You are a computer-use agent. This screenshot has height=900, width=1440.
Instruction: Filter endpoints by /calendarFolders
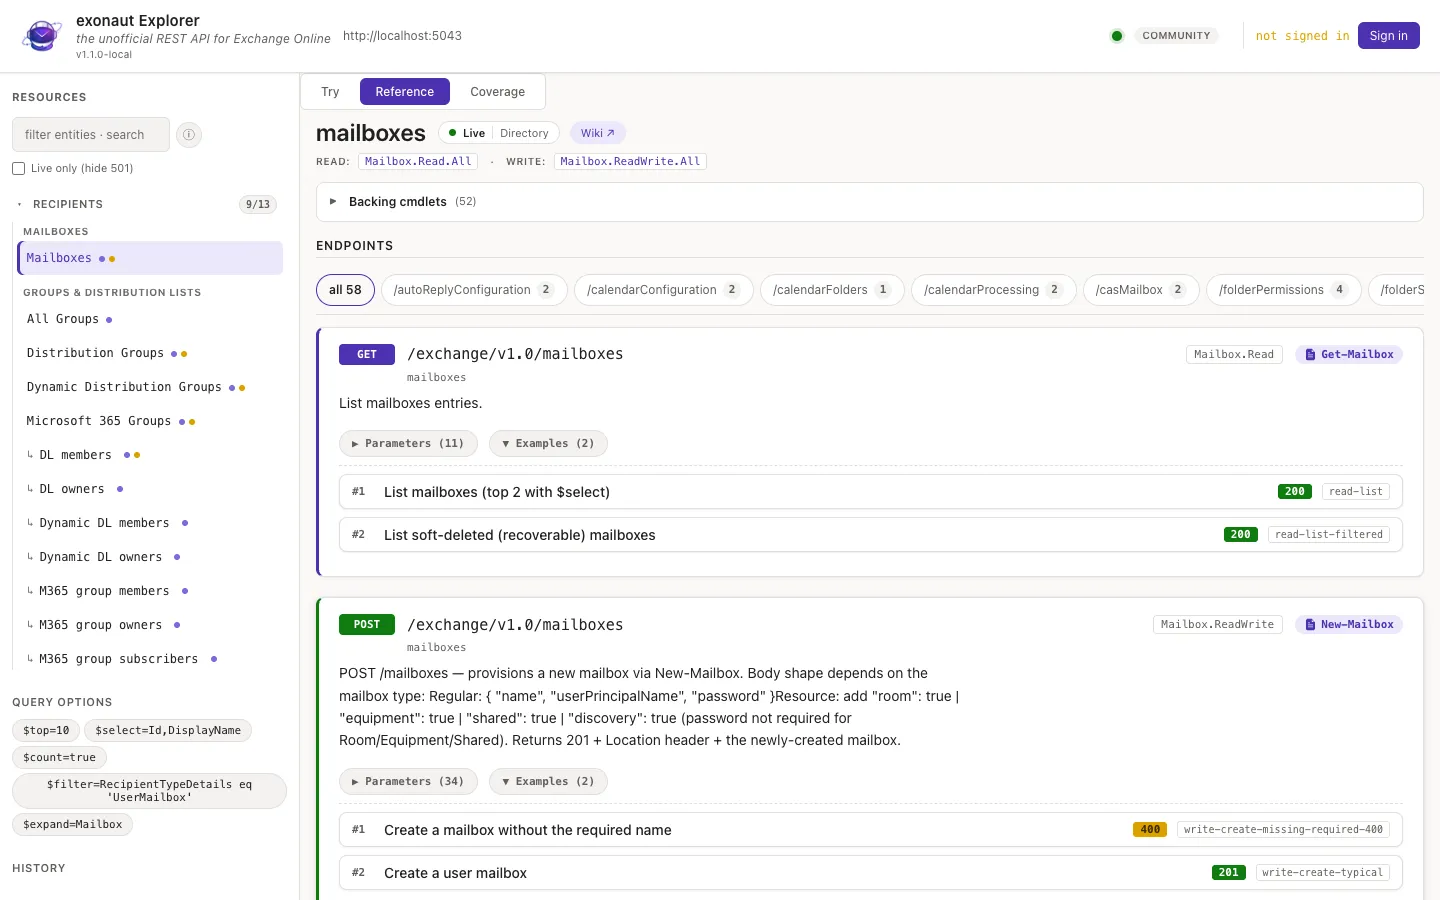click(x=832, y=290)
